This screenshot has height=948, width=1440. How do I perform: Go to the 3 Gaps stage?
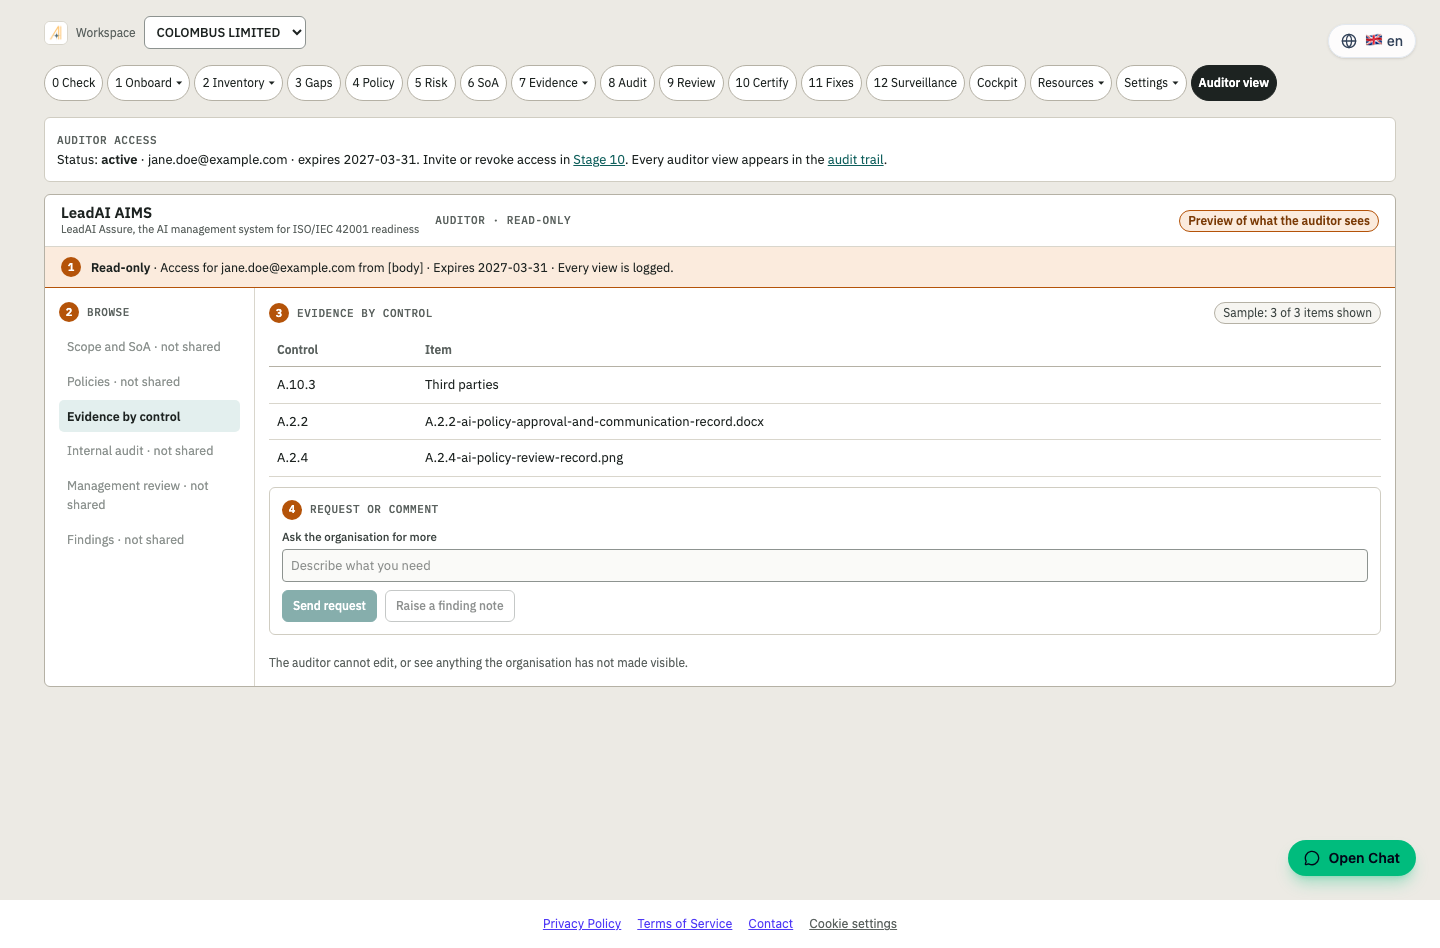coord(314,83)
